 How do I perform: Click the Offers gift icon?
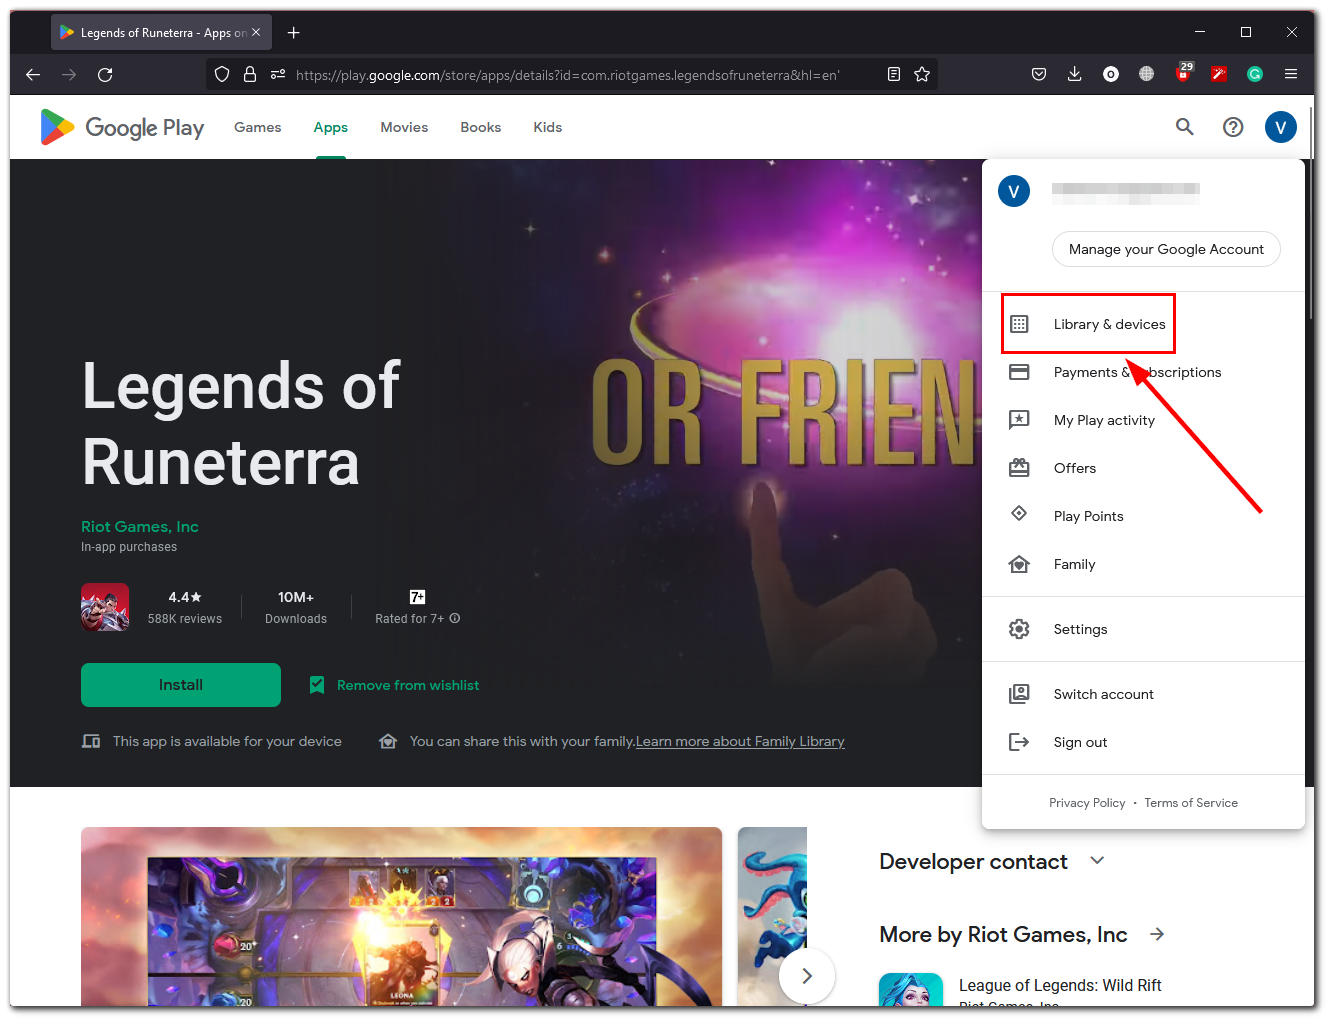pyautogui.click(x=1019, y=468)
